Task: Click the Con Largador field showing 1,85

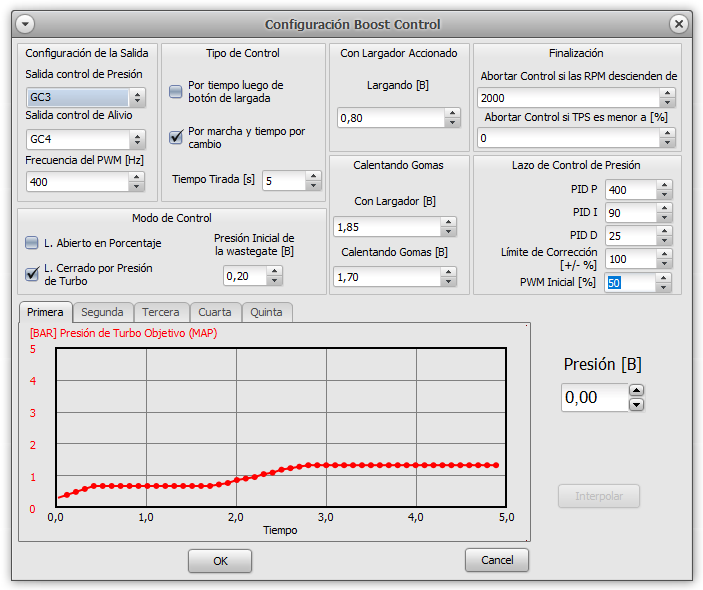Action: pyautogui.click(x=387, y=227)
